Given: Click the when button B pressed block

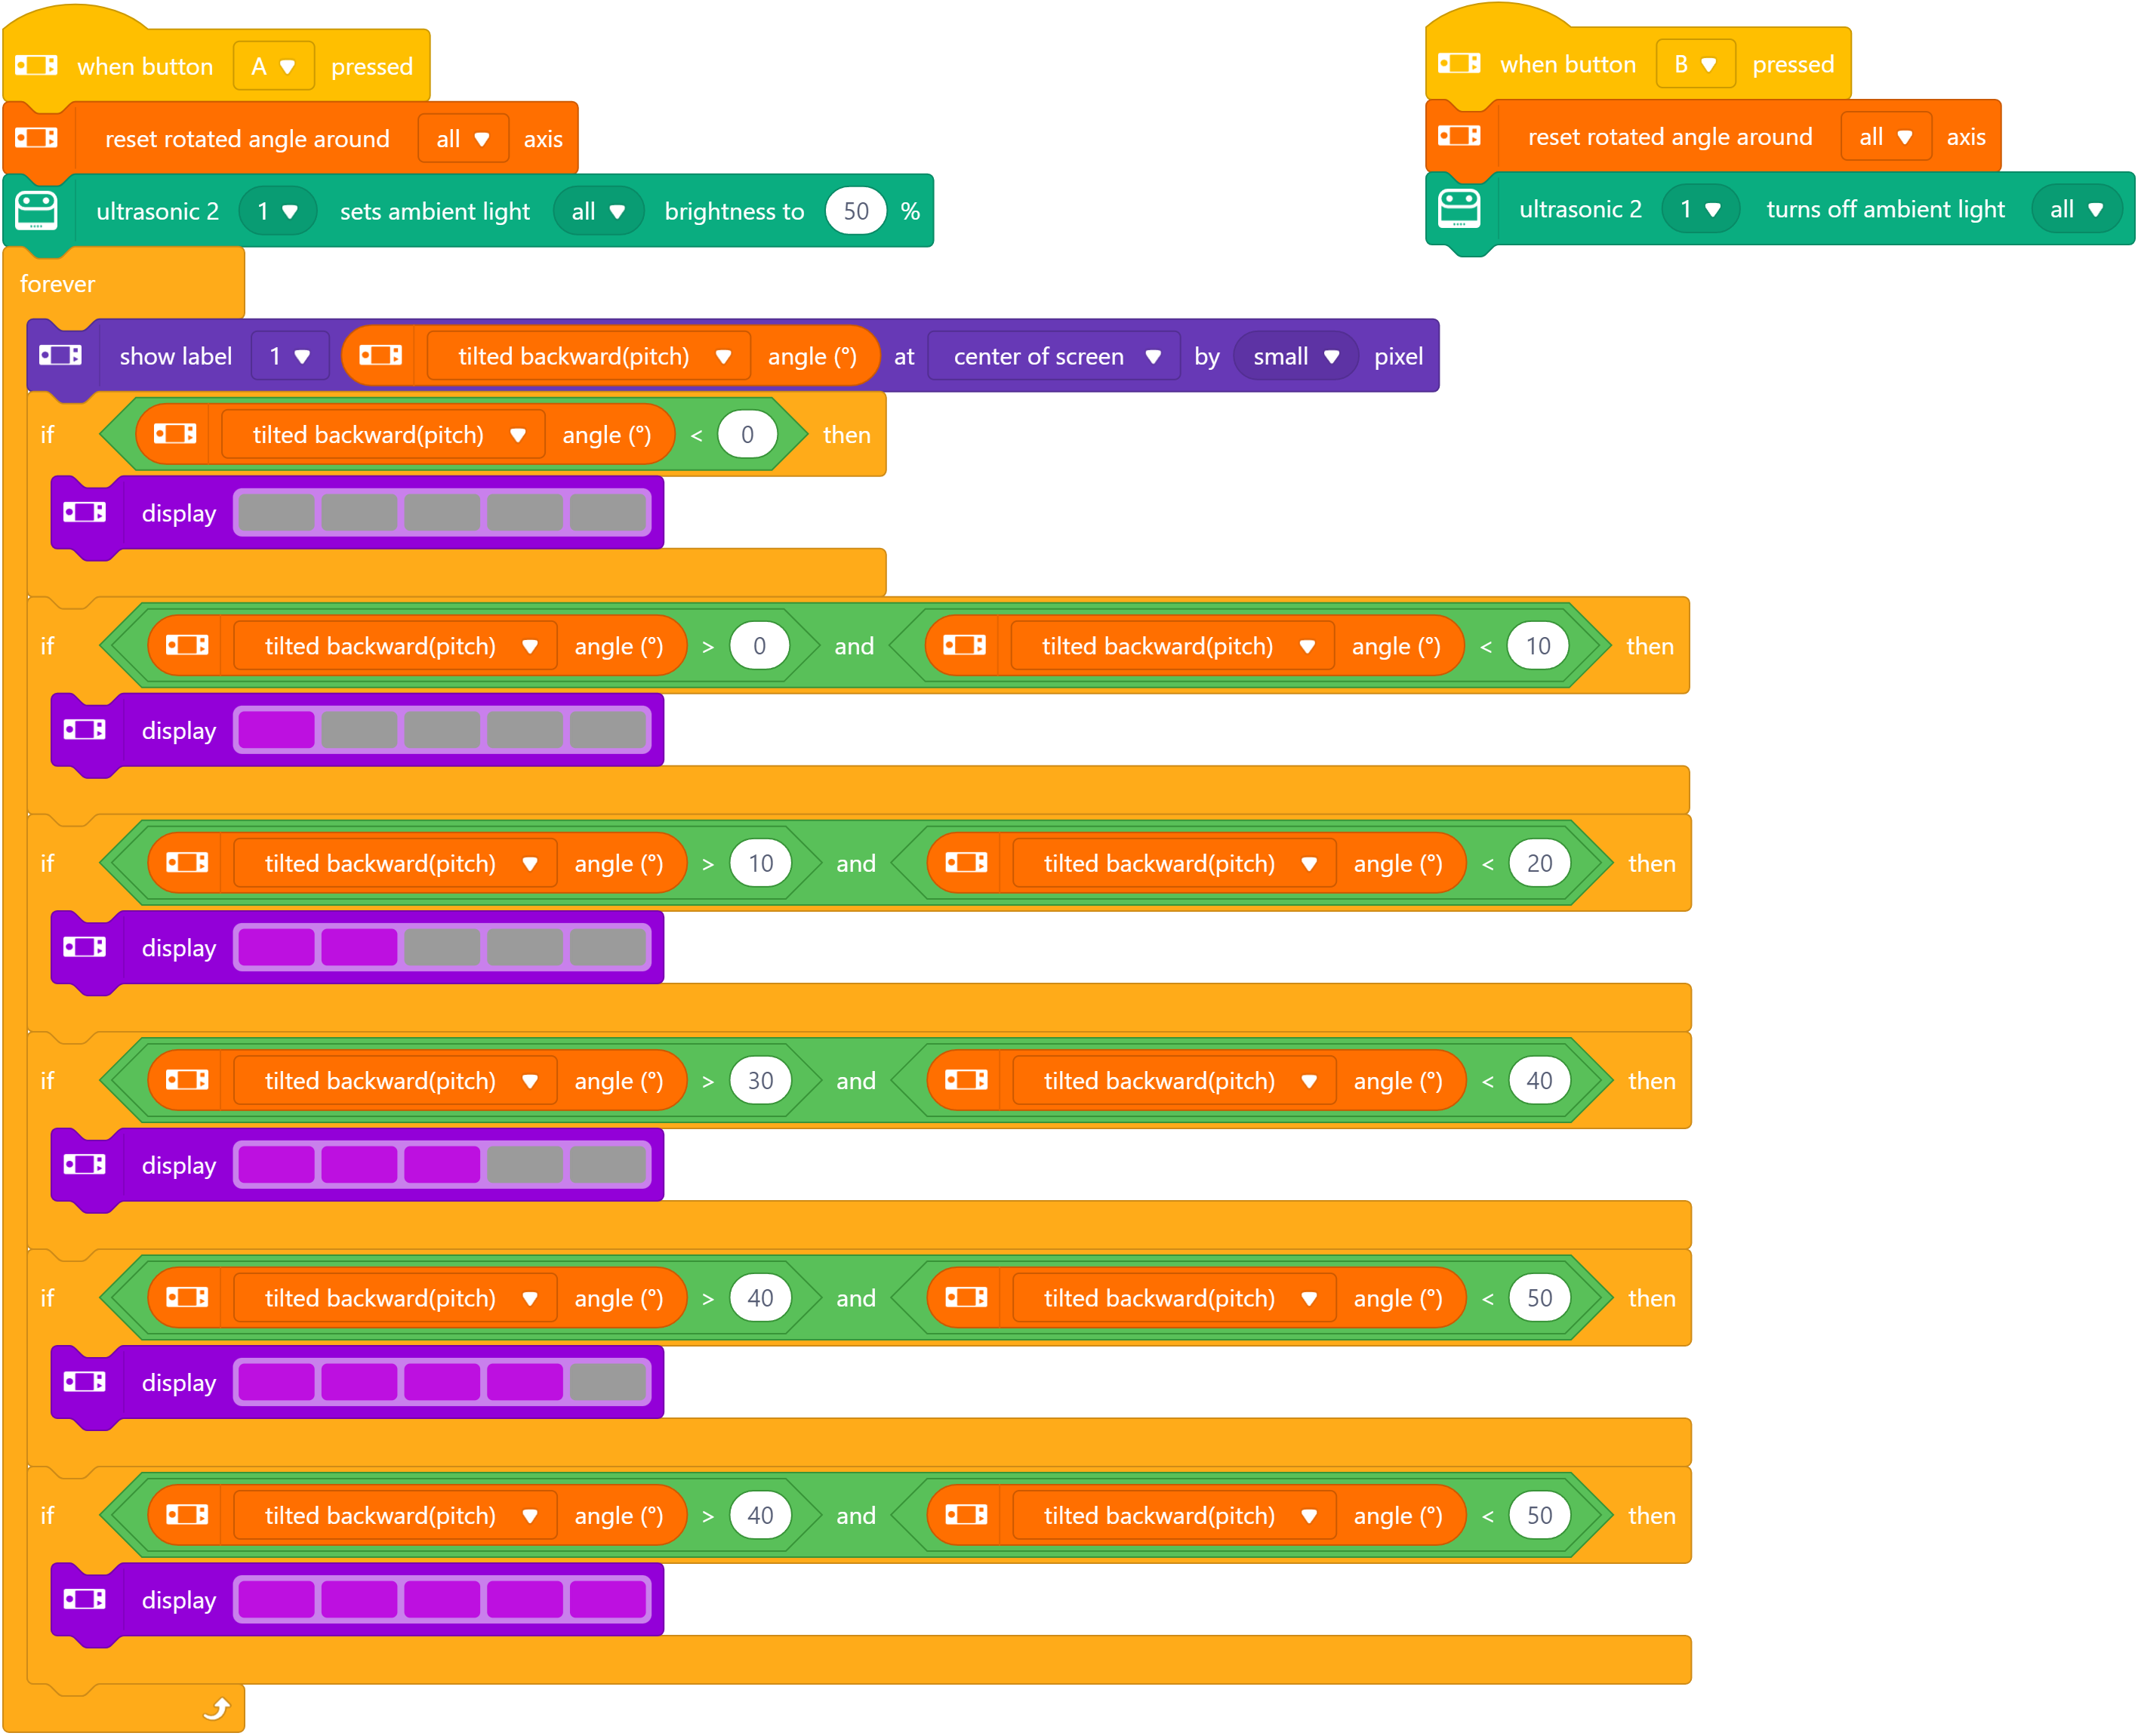Looking at the screenshot, I should [1638, 64].
